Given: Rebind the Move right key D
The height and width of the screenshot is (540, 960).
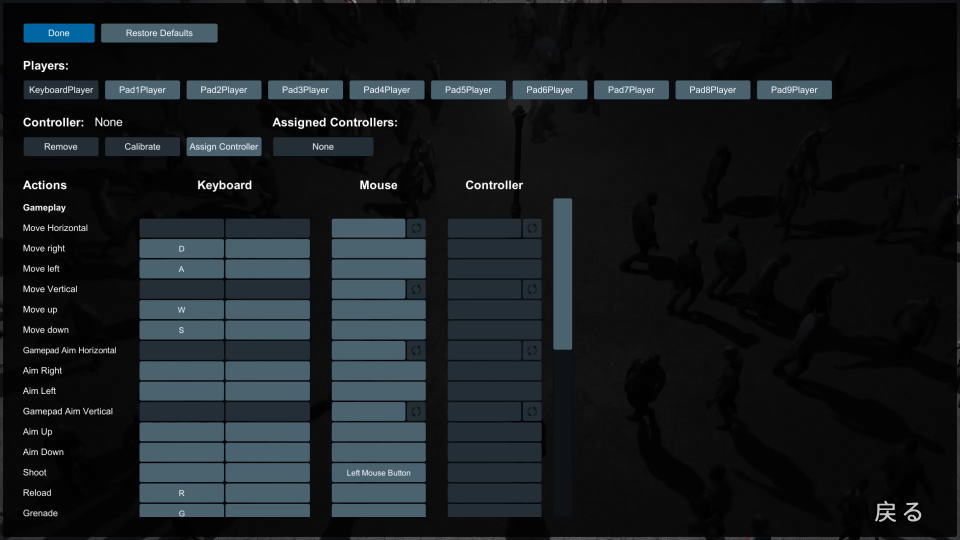Looking at the screenshot, I should (x=181, y=249).
